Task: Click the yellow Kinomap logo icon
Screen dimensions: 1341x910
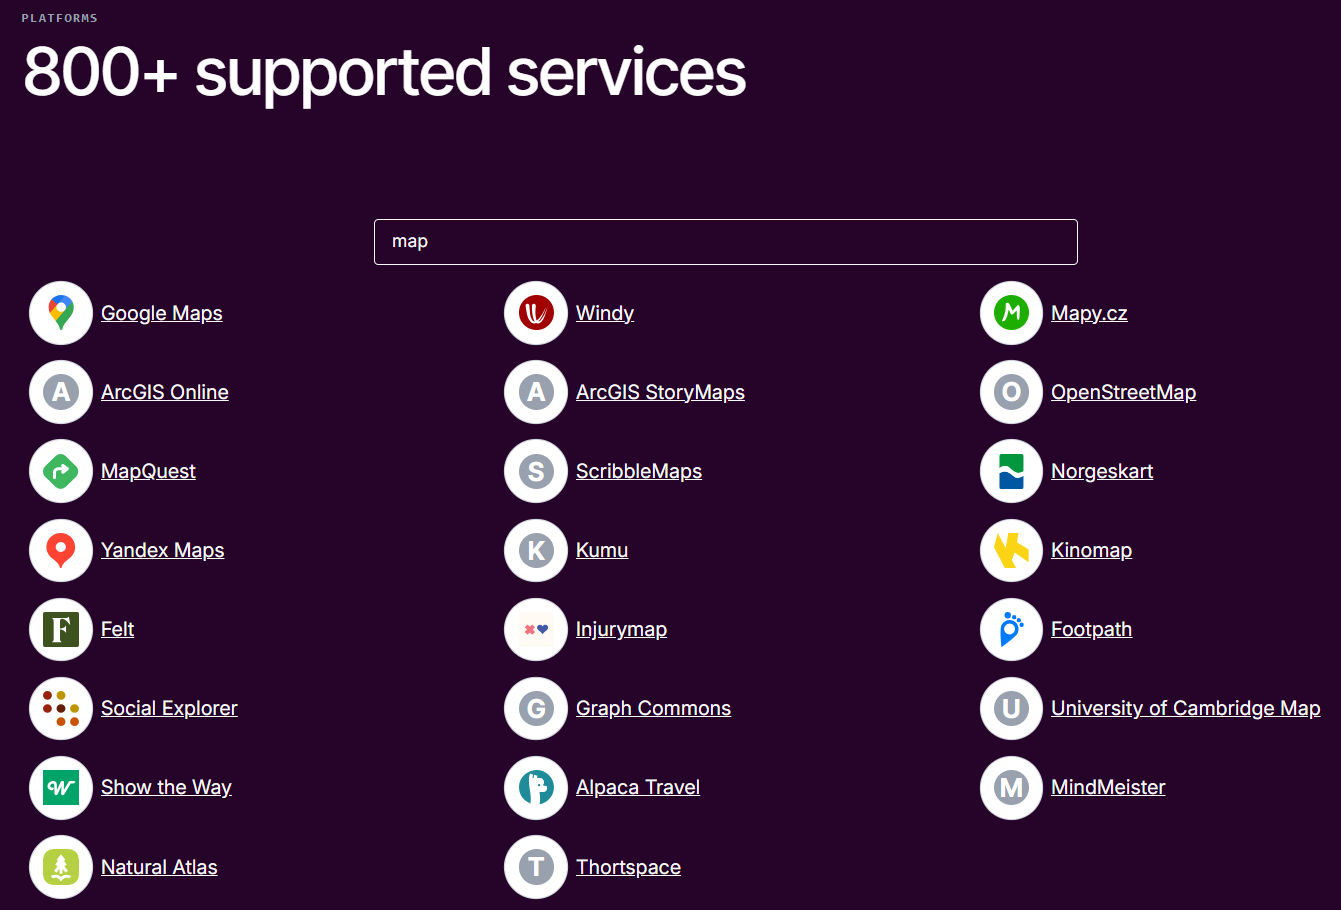Action: (1011, 550)
